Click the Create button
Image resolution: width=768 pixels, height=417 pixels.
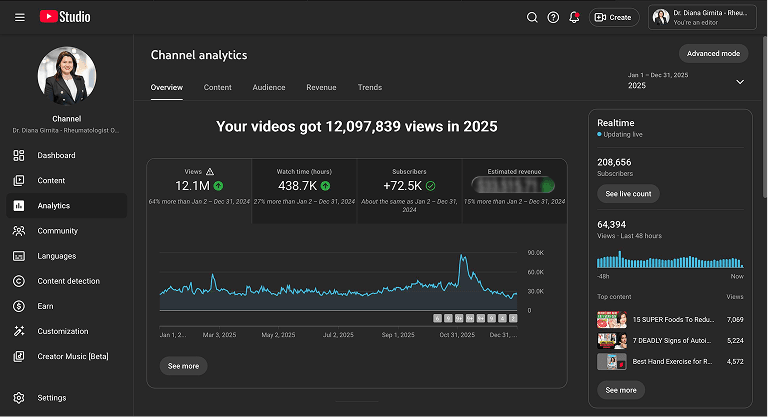(x=612, y=17)
